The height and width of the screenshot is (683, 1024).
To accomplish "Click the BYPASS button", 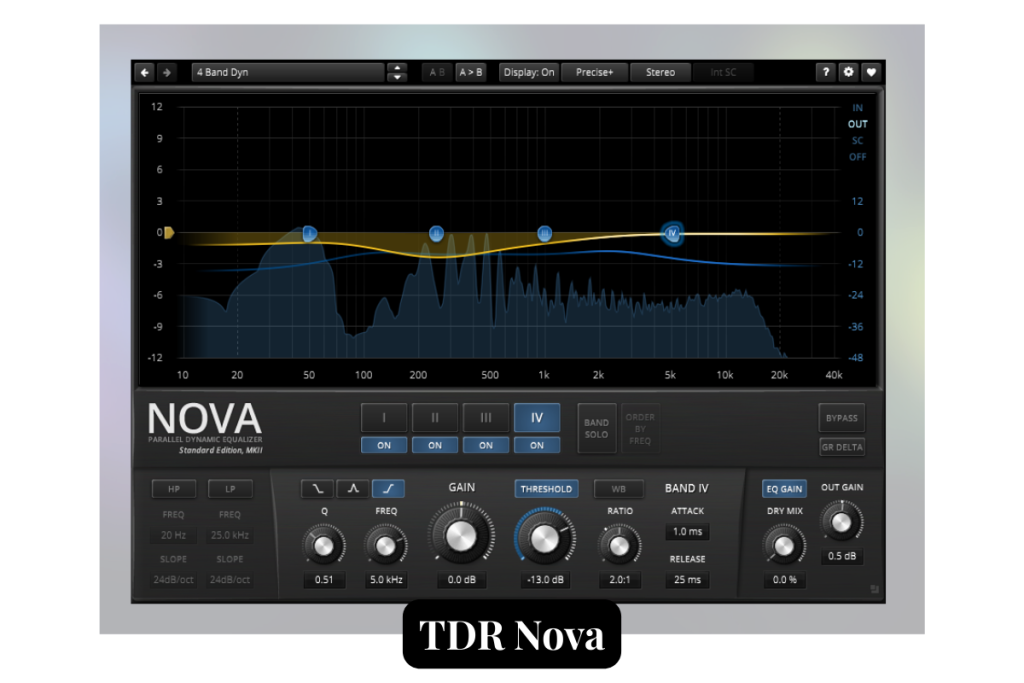I will 841,418.
